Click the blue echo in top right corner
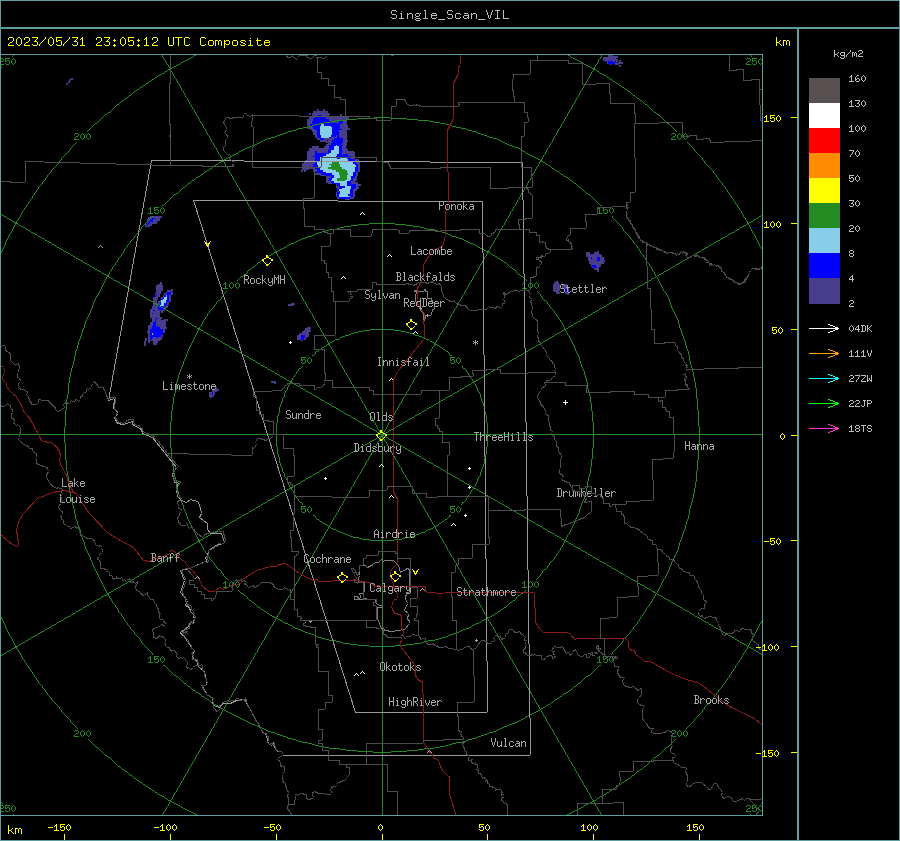 click(x=612, y=60)
